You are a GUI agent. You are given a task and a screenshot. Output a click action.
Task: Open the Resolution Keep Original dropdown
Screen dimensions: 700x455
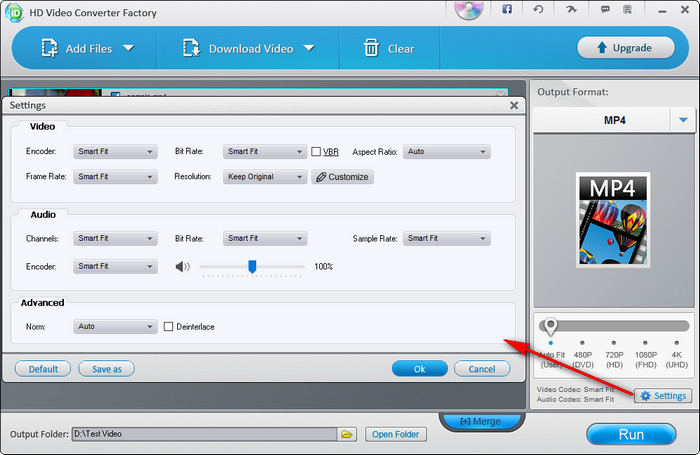click(x=265, y=177)
